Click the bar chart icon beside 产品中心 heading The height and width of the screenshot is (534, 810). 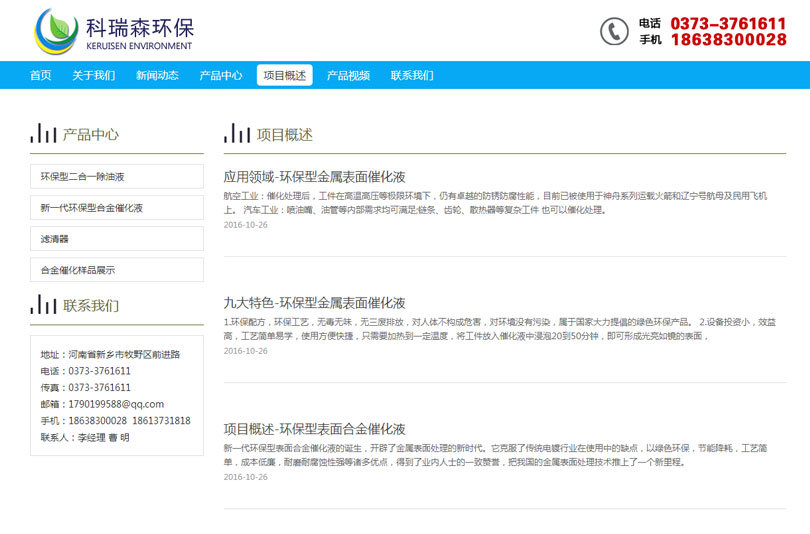tap(43, 133)
